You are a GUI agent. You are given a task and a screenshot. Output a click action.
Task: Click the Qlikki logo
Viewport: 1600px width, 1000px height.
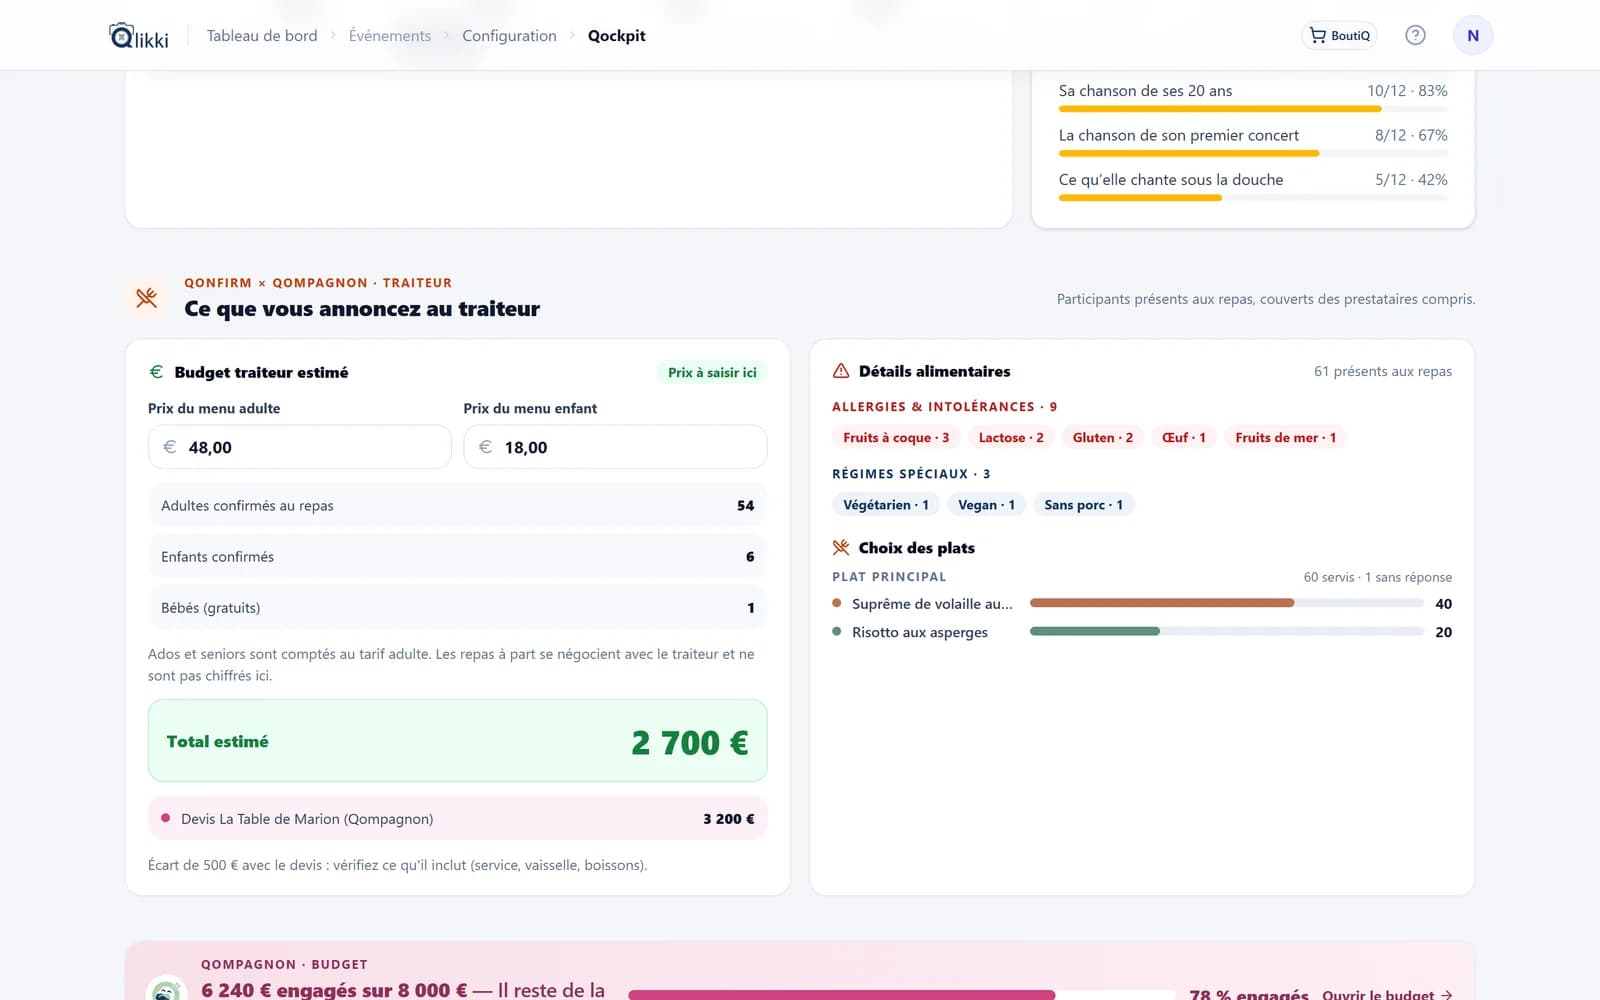click(x=139, y=36)
